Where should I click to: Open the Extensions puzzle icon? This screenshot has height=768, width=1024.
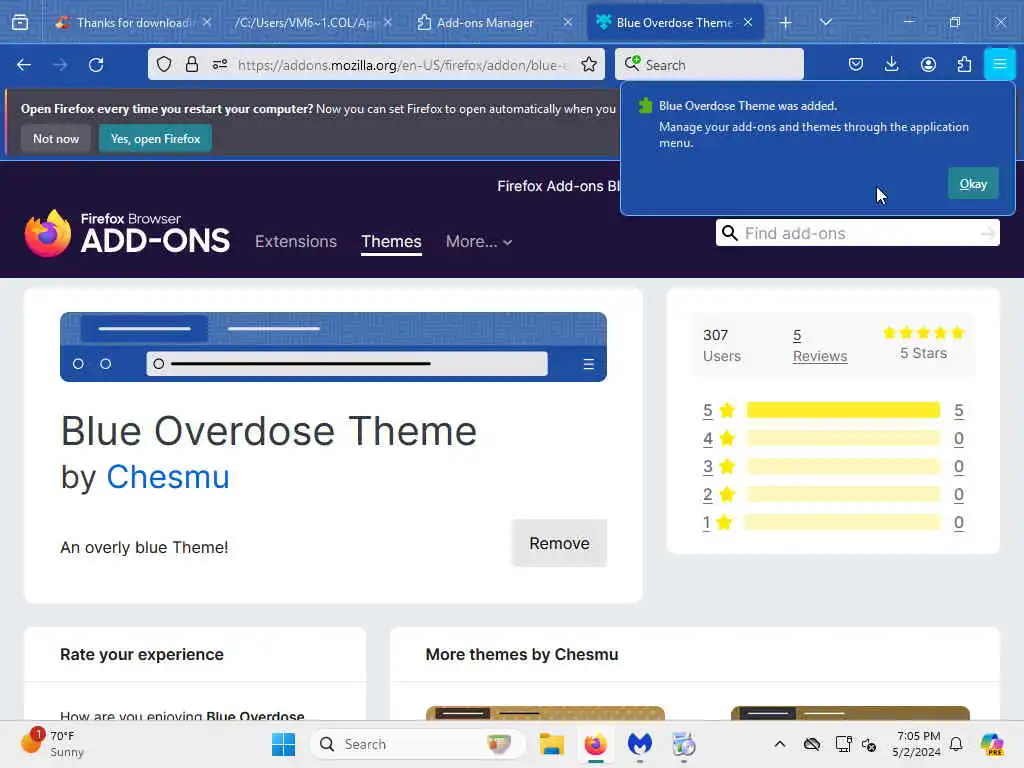click(964, 65)
